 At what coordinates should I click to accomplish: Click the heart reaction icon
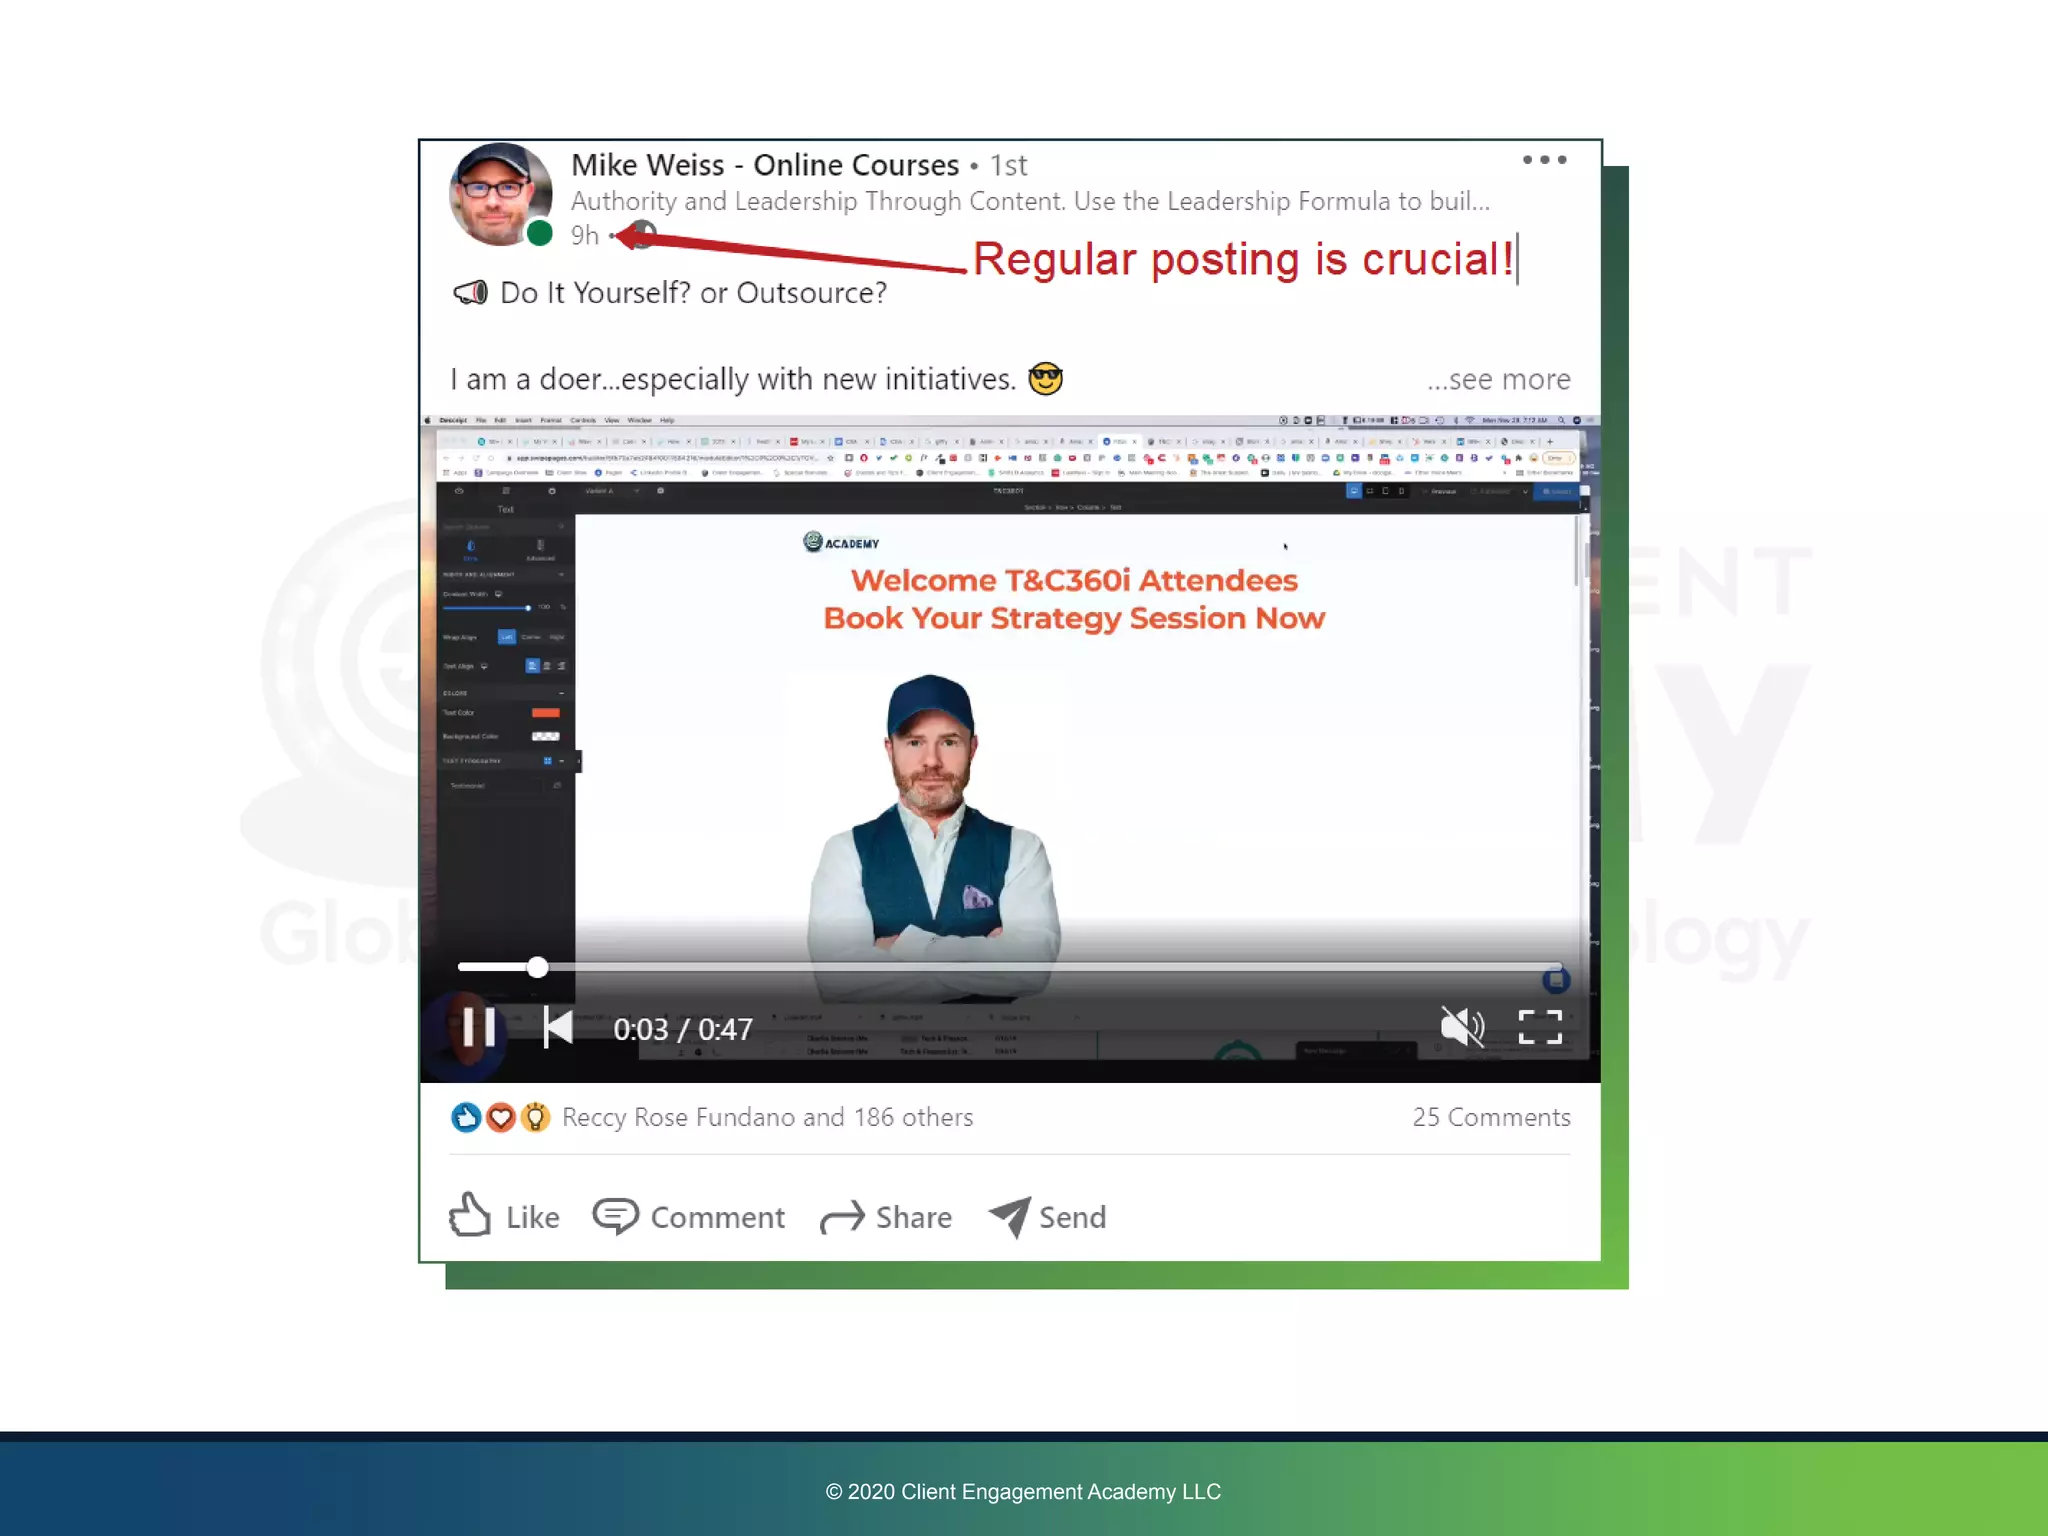click(x=500, y=1117)
